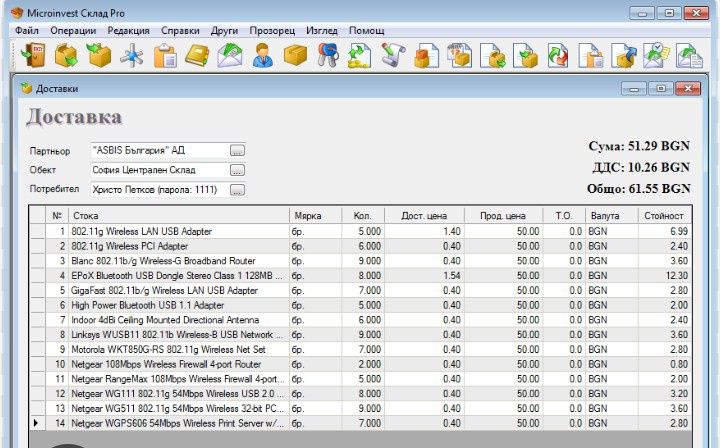Click the Т.О. column header

pos(564,215)
